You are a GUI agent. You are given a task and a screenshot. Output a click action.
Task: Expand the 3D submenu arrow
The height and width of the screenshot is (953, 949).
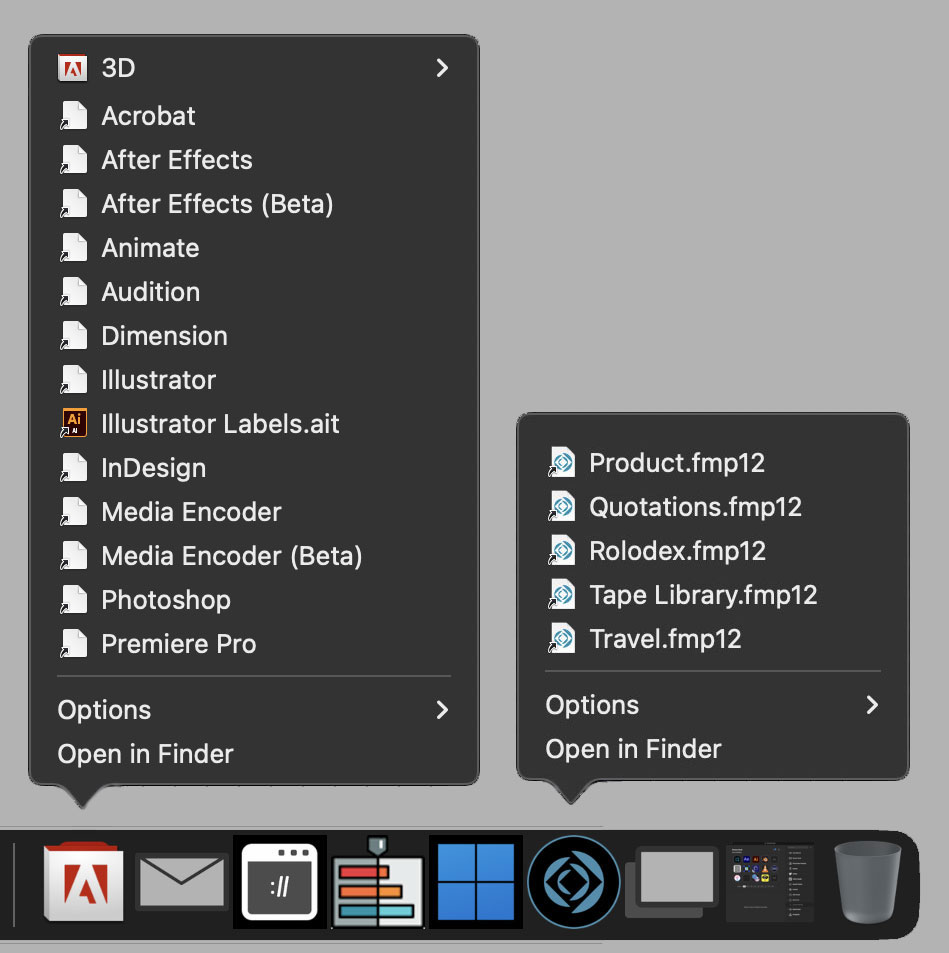point(442,68)
